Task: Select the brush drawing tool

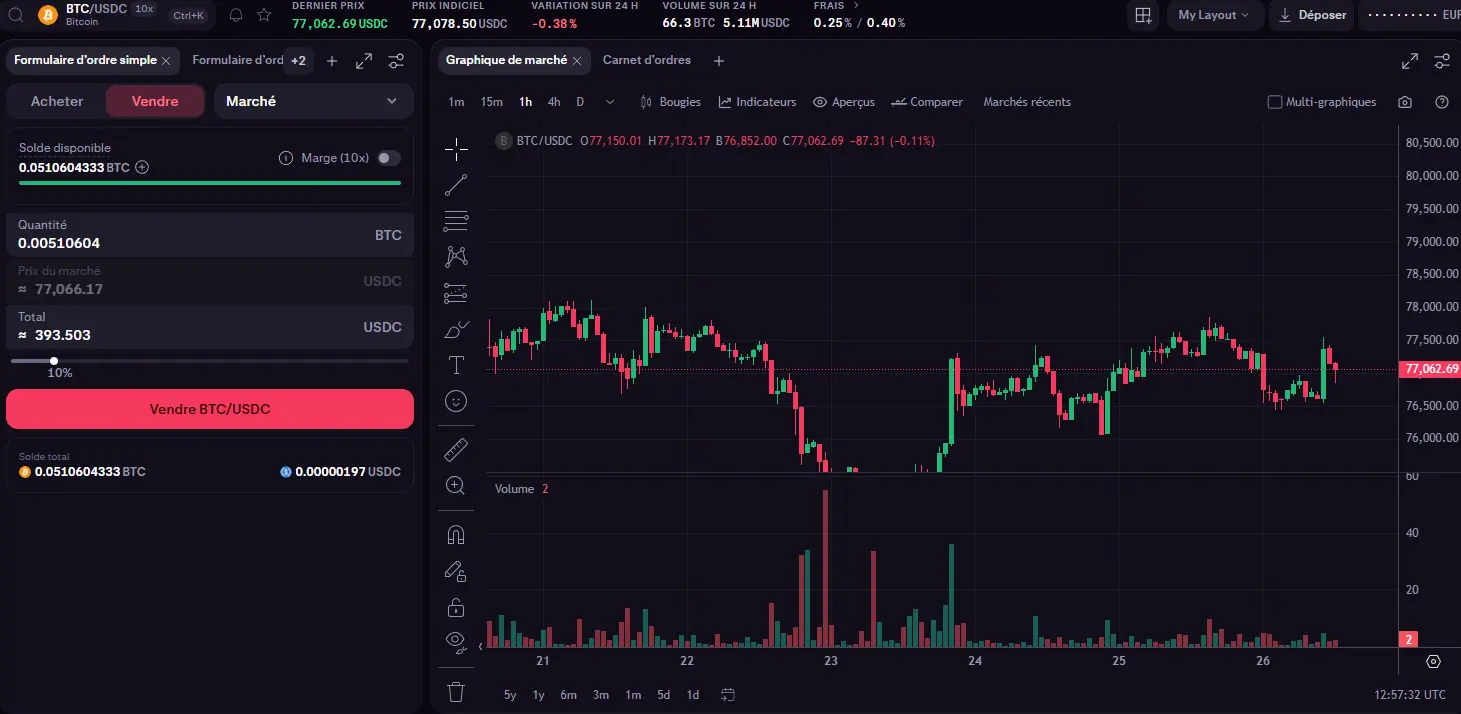Action: pyautogui.click(x=456, y=329)
